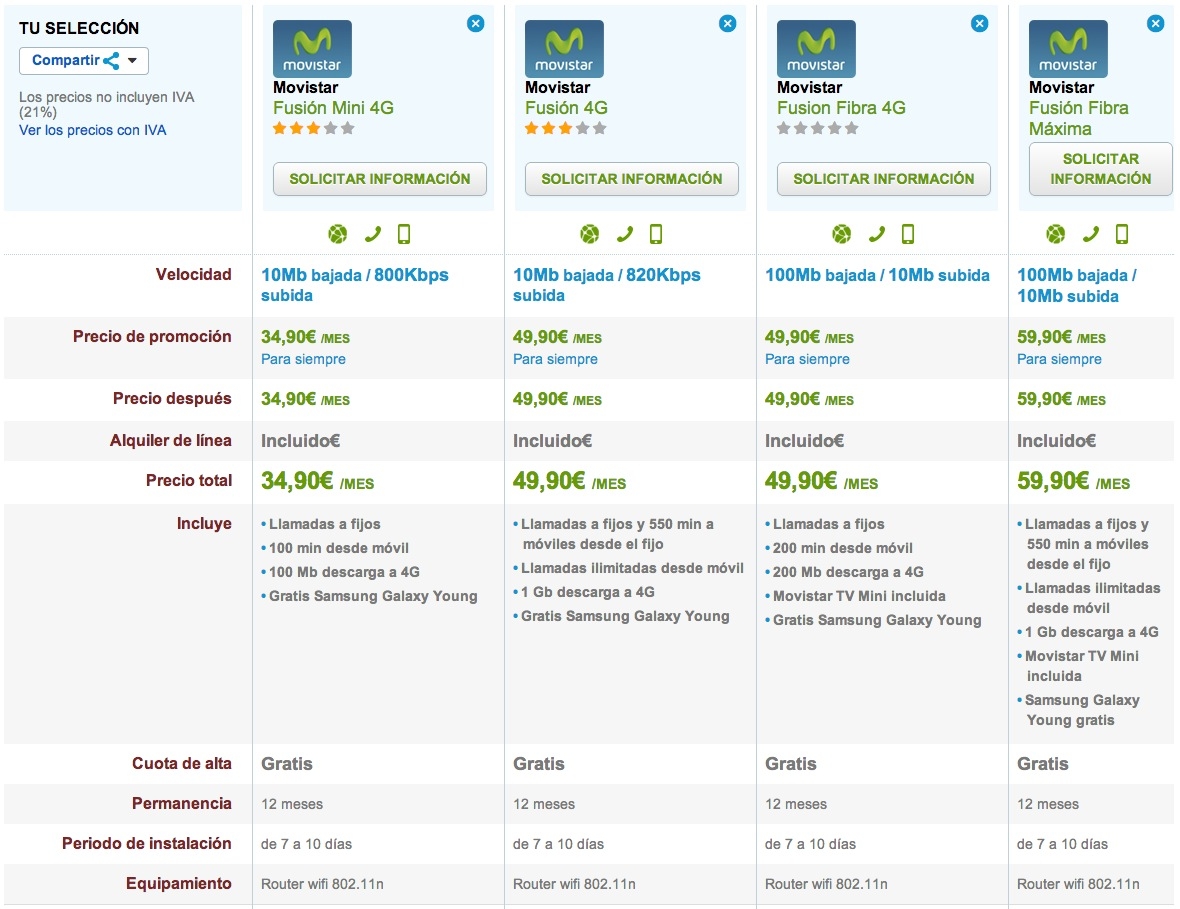Click the phone handset icon under Fusion Fibra 4G
The width and height of the screenshot is (1180, 909).
[x=877, y=235]
